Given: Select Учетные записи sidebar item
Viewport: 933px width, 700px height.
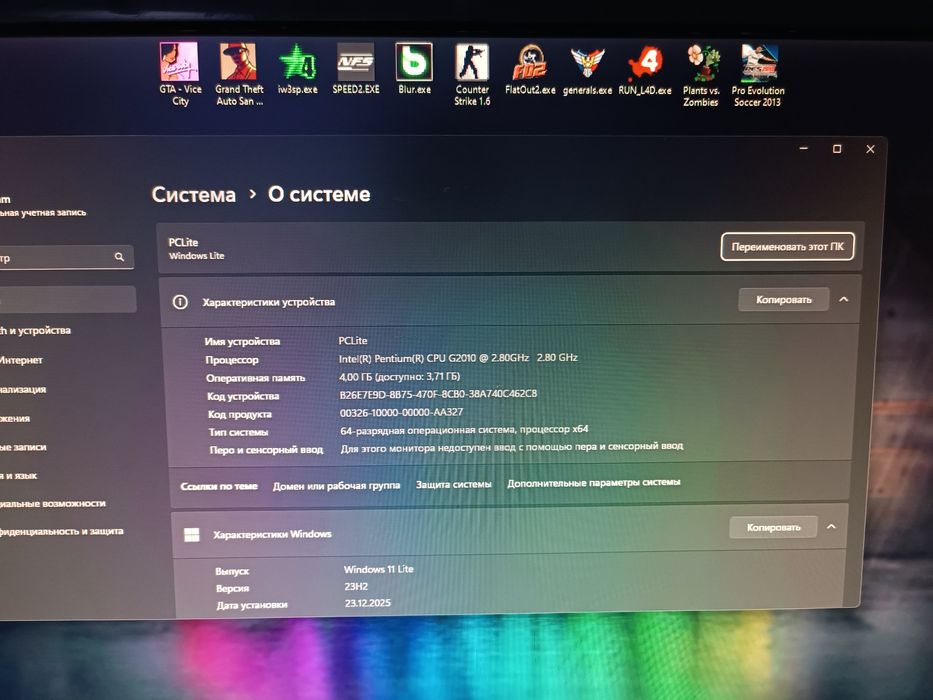Looking at the screenshot, I should (x=23, y=447).
